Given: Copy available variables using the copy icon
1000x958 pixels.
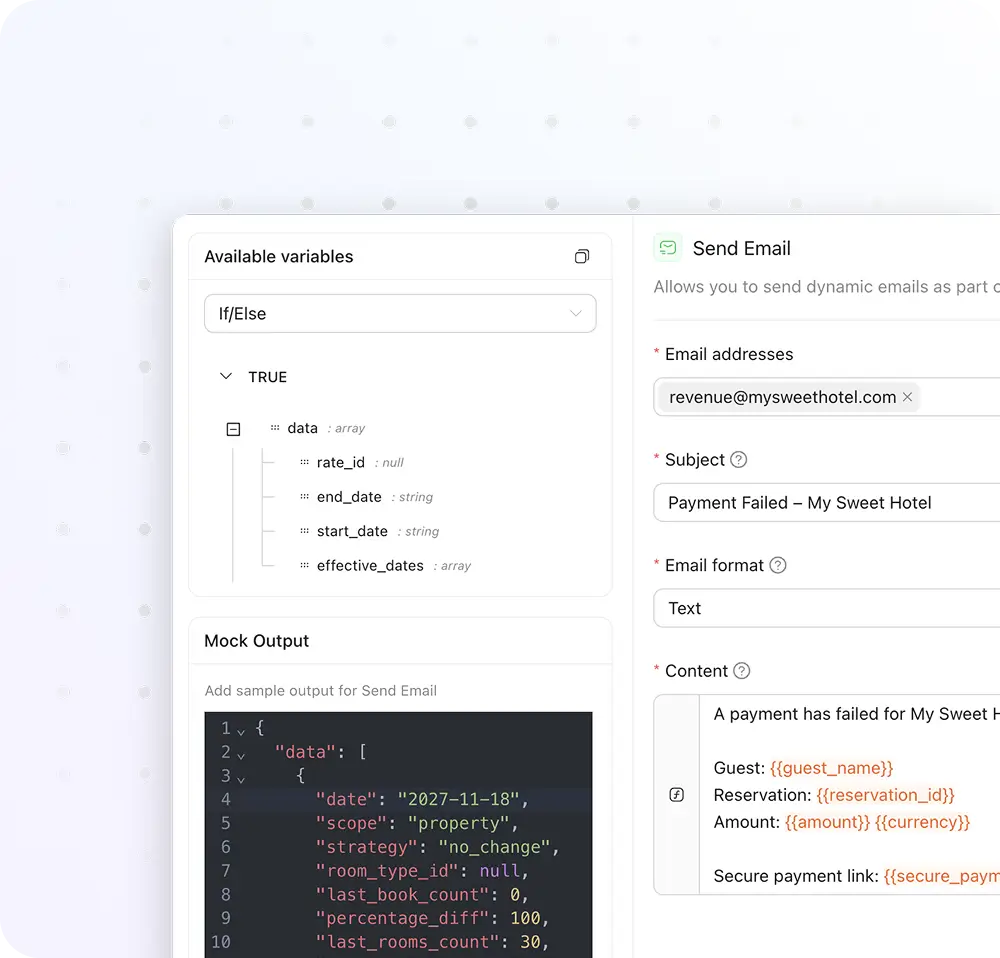Looking at the screenshot, I should click(x=582, y=256).
